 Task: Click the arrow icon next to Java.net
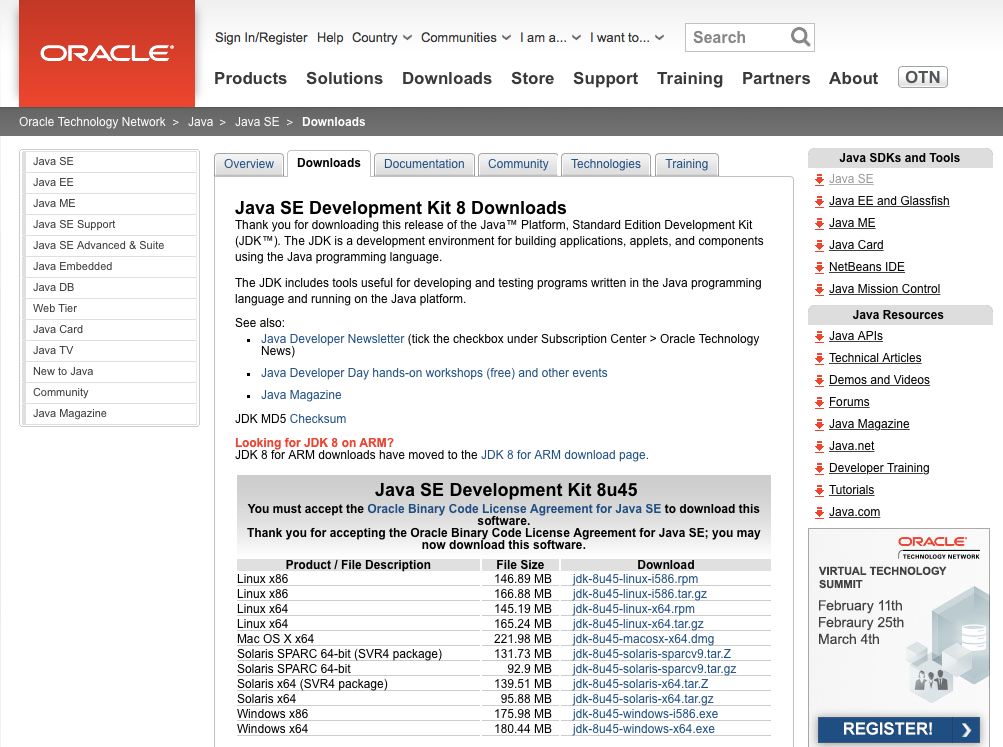click(x=819, y=446)
